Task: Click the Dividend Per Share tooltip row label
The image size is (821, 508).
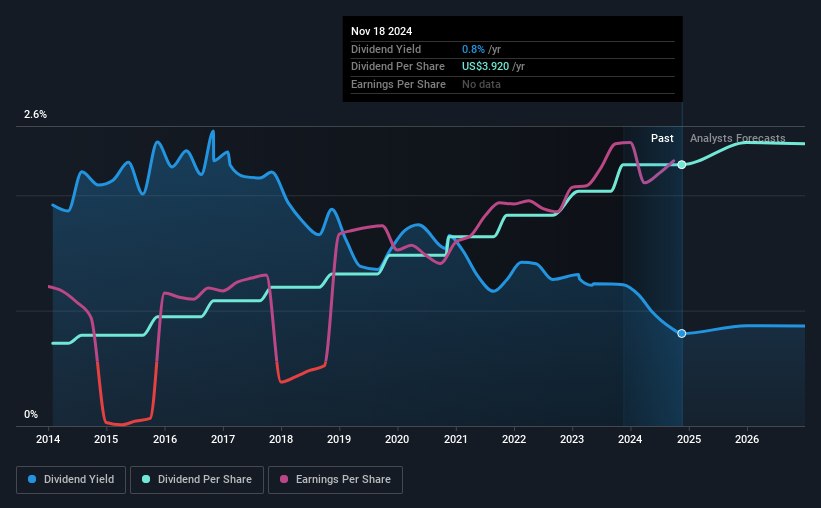Action: 398,67
